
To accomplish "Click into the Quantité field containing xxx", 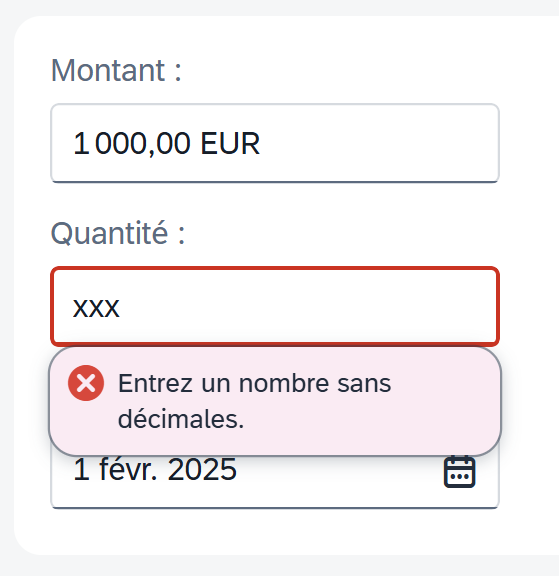I will click(275, 307).
